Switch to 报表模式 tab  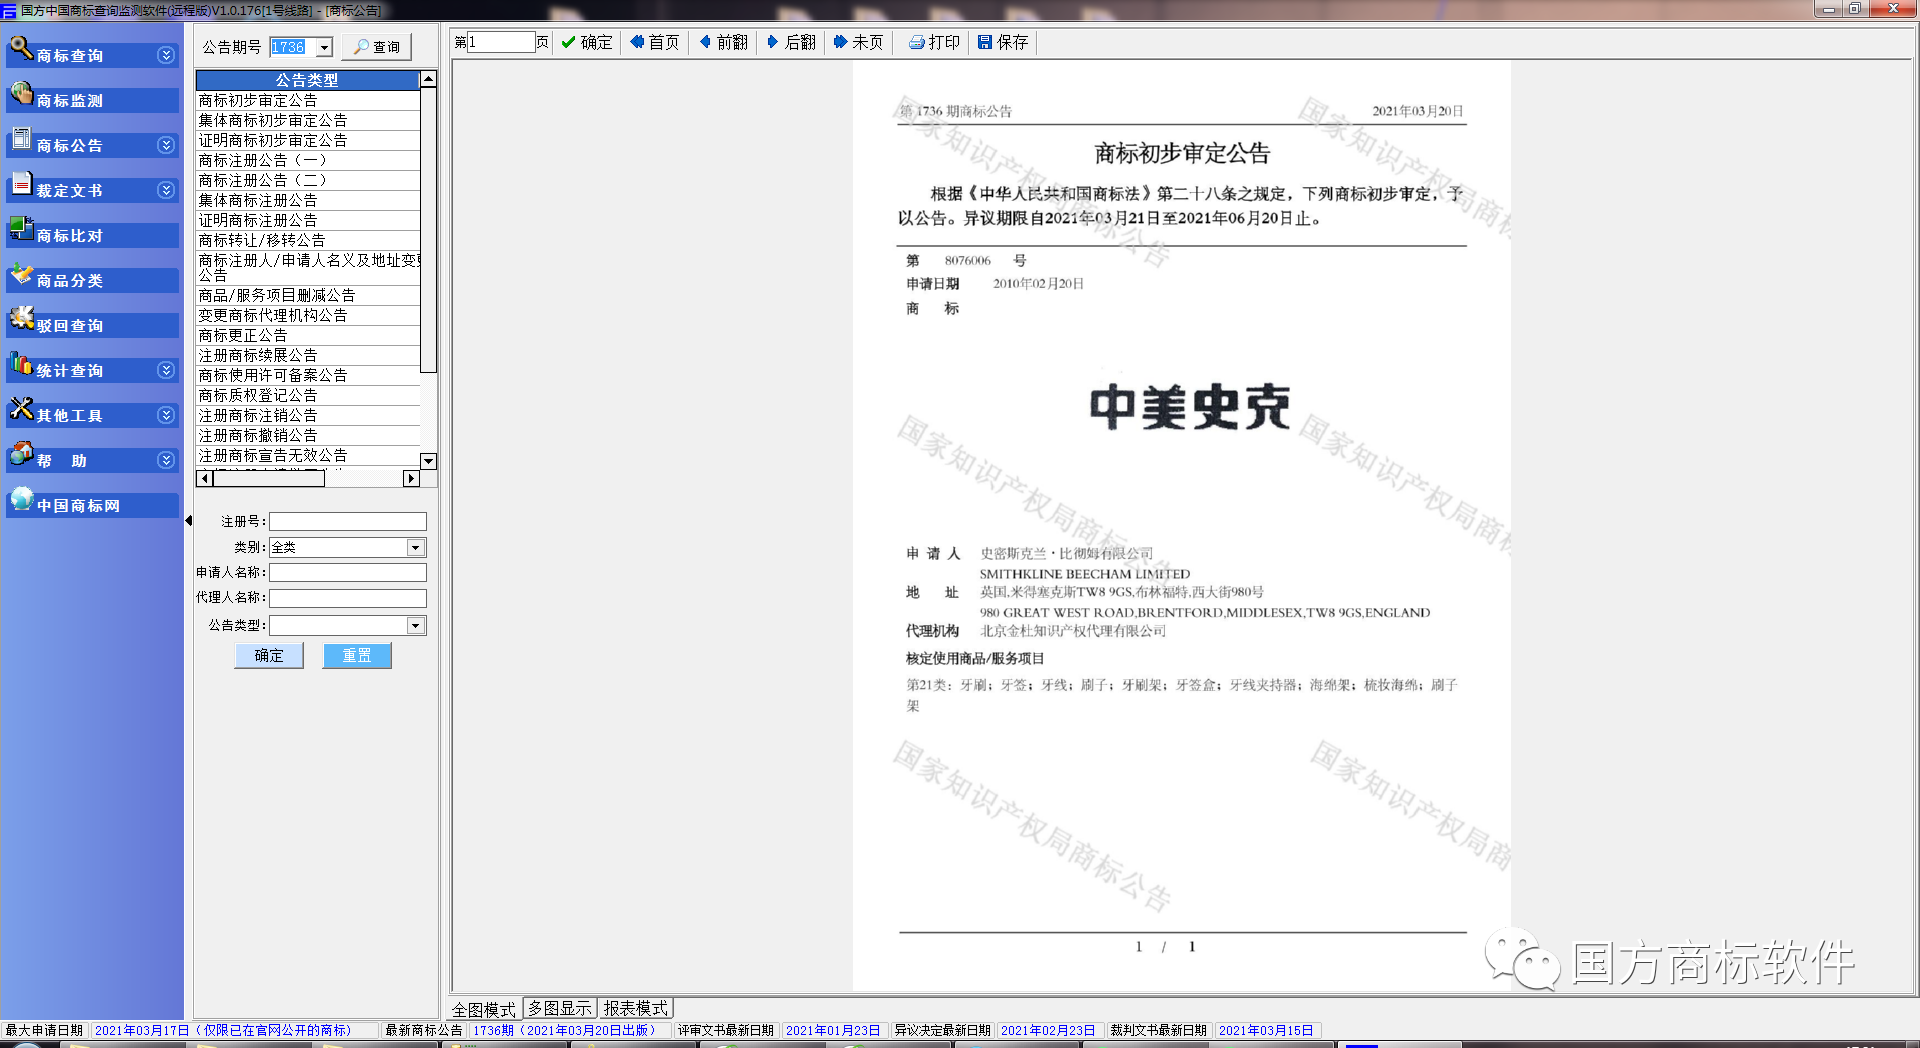point(636,1008)
